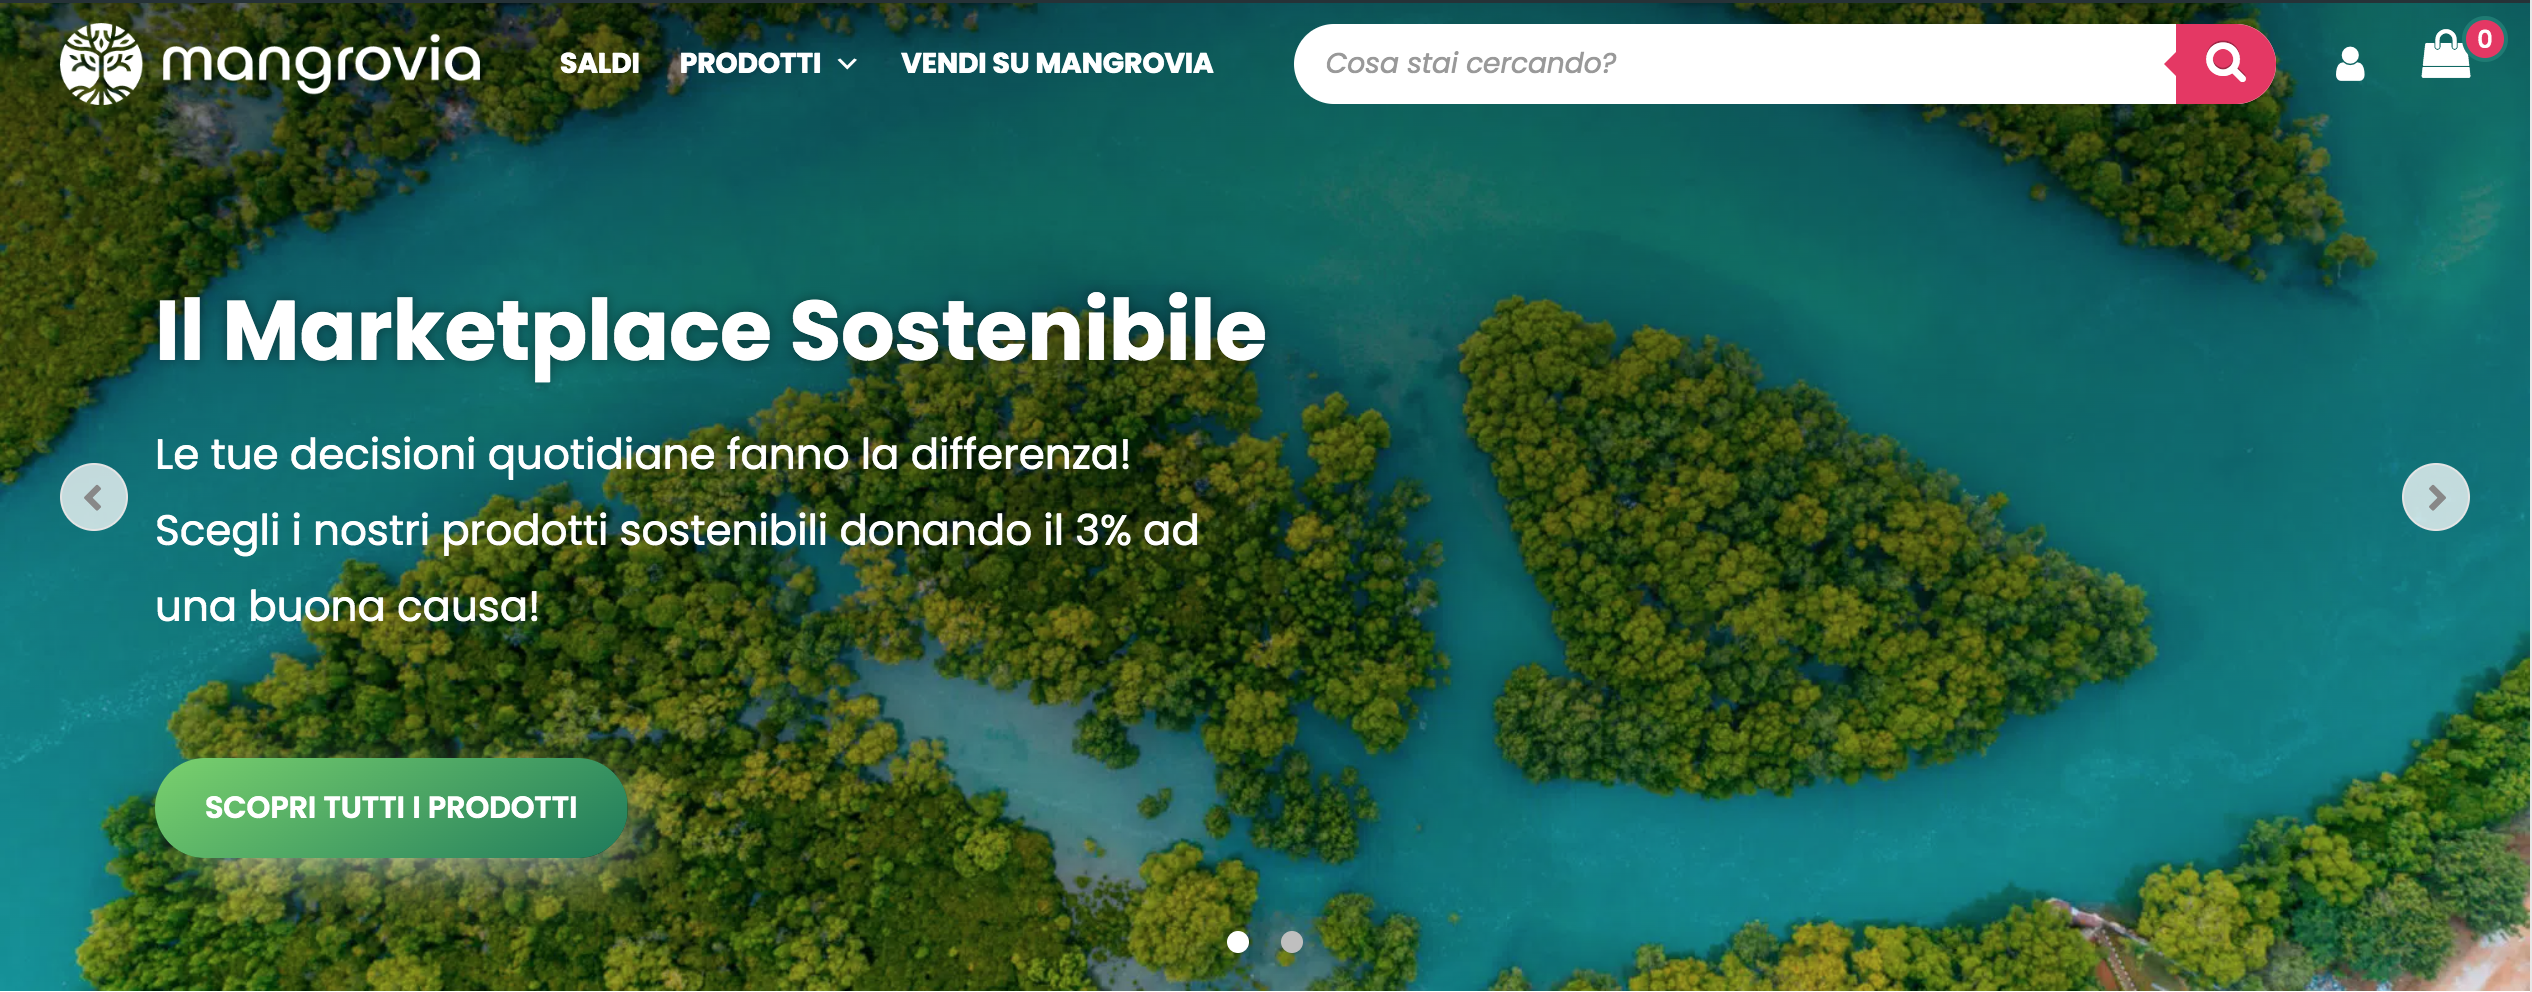Open the user account icon

coord(2350,64)
